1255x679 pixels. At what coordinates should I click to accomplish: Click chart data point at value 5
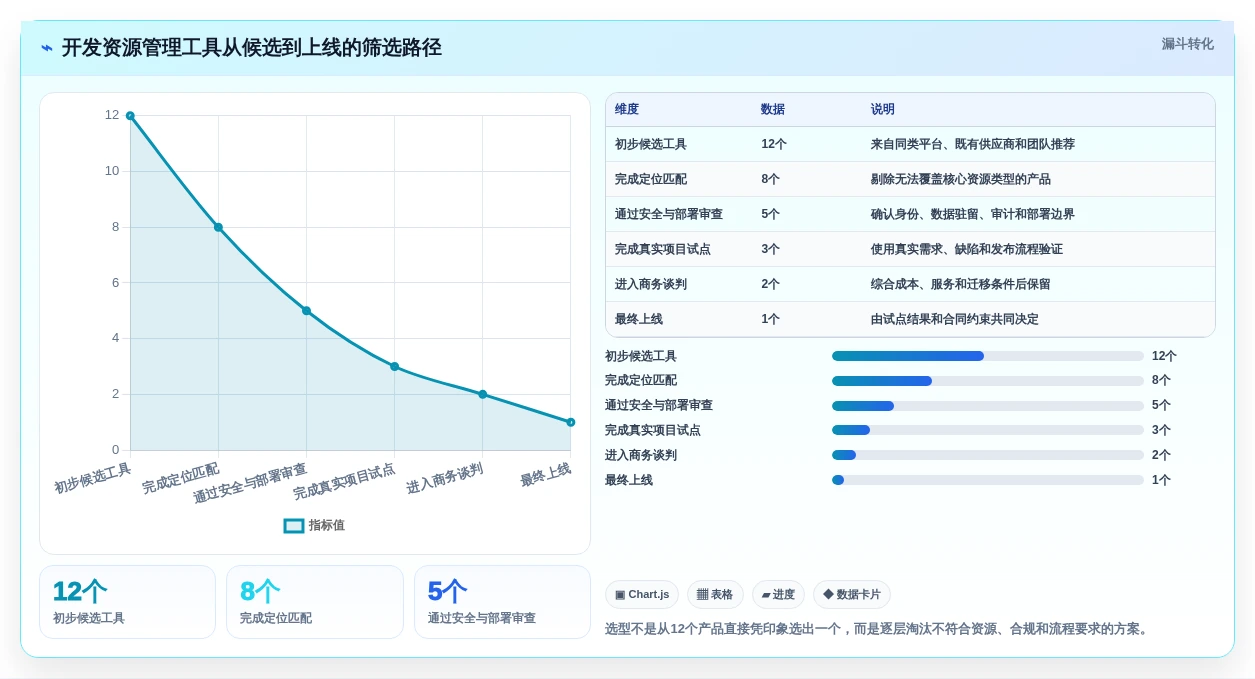tap(306, 311)
